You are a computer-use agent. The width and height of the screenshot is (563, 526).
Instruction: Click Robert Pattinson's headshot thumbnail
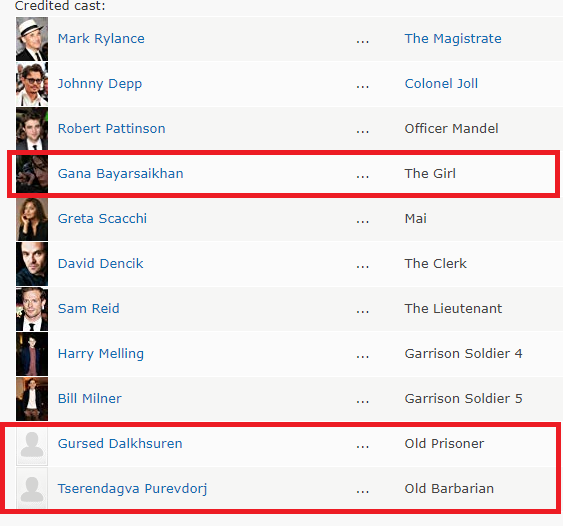click(x=32, y=129)
